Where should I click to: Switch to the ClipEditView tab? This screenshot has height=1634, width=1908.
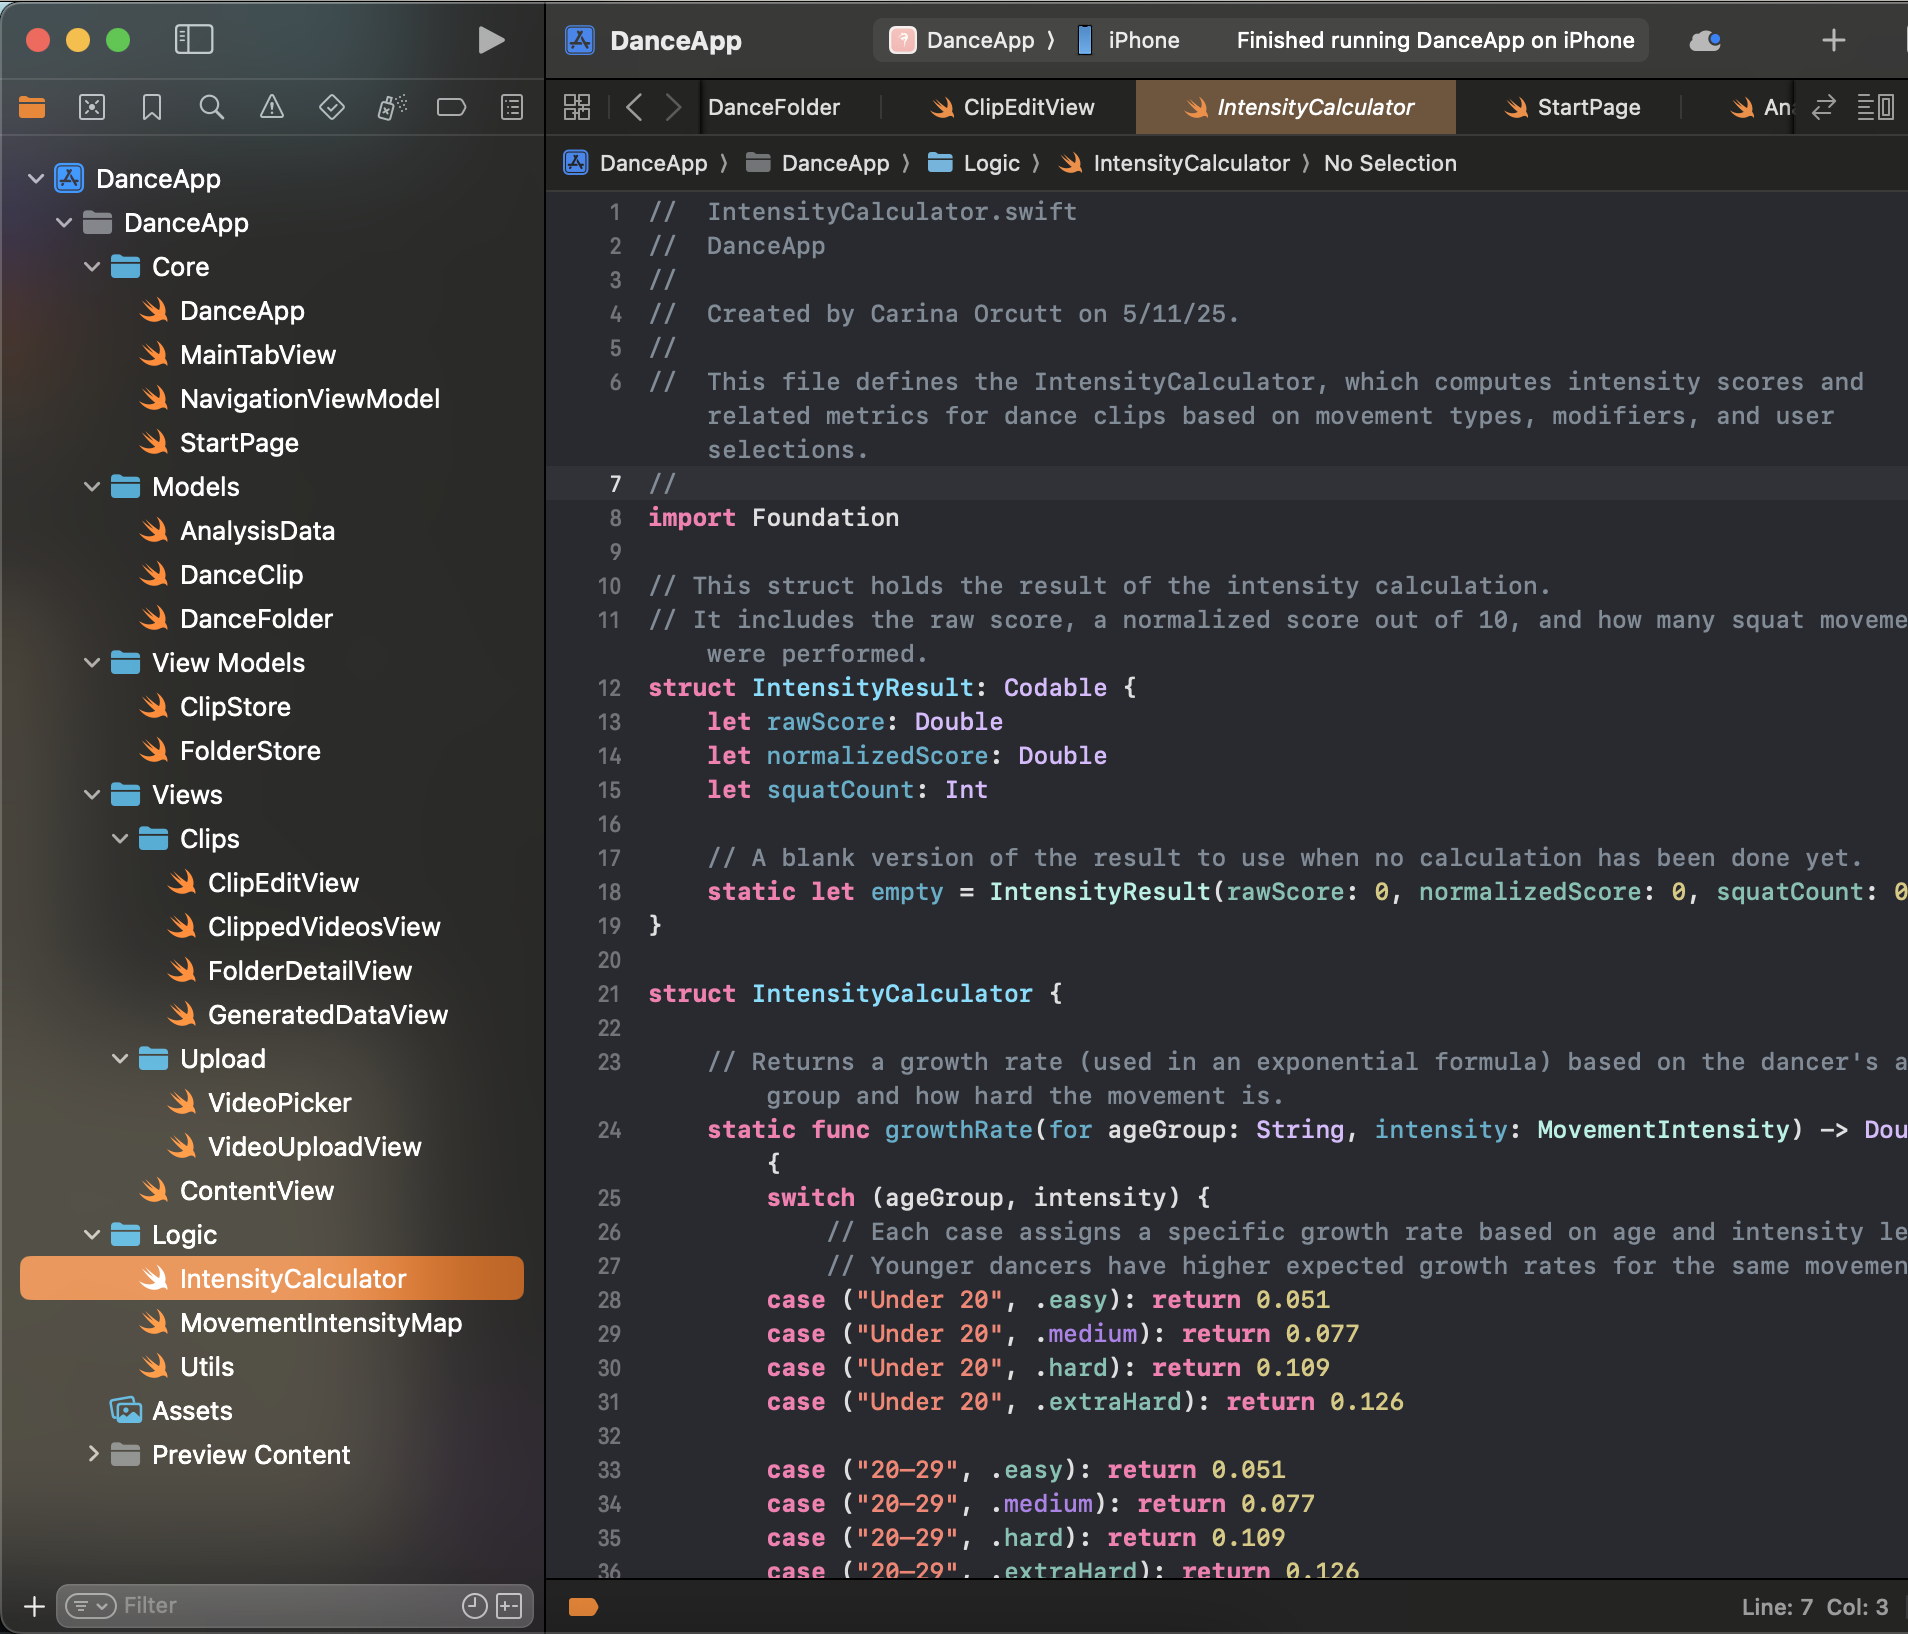(1012, 107)
